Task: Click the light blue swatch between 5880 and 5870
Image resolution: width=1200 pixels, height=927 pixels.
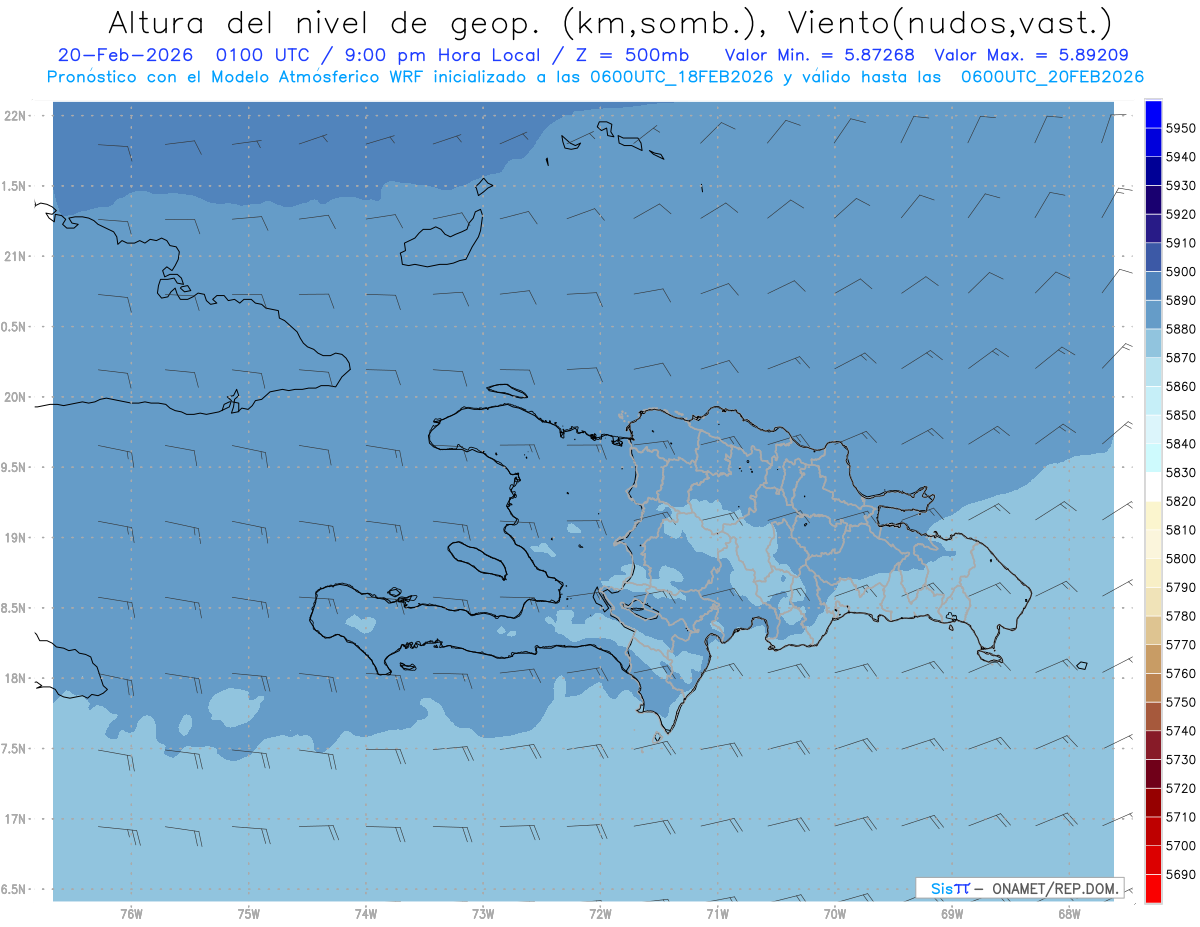Action: pos(1153,344)
